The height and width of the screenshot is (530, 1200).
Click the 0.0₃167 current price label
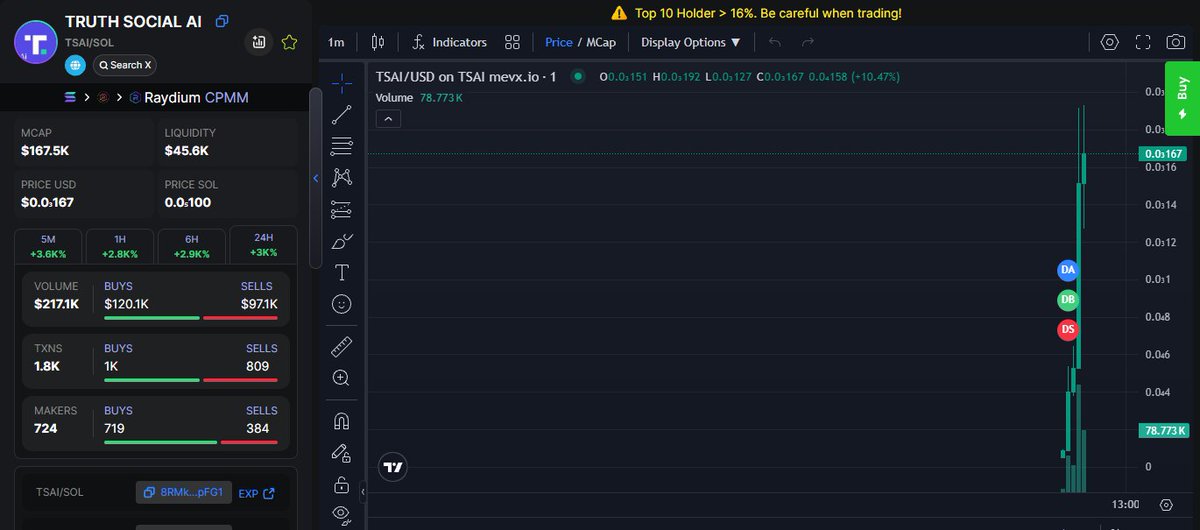click(x=1162, y=154)
